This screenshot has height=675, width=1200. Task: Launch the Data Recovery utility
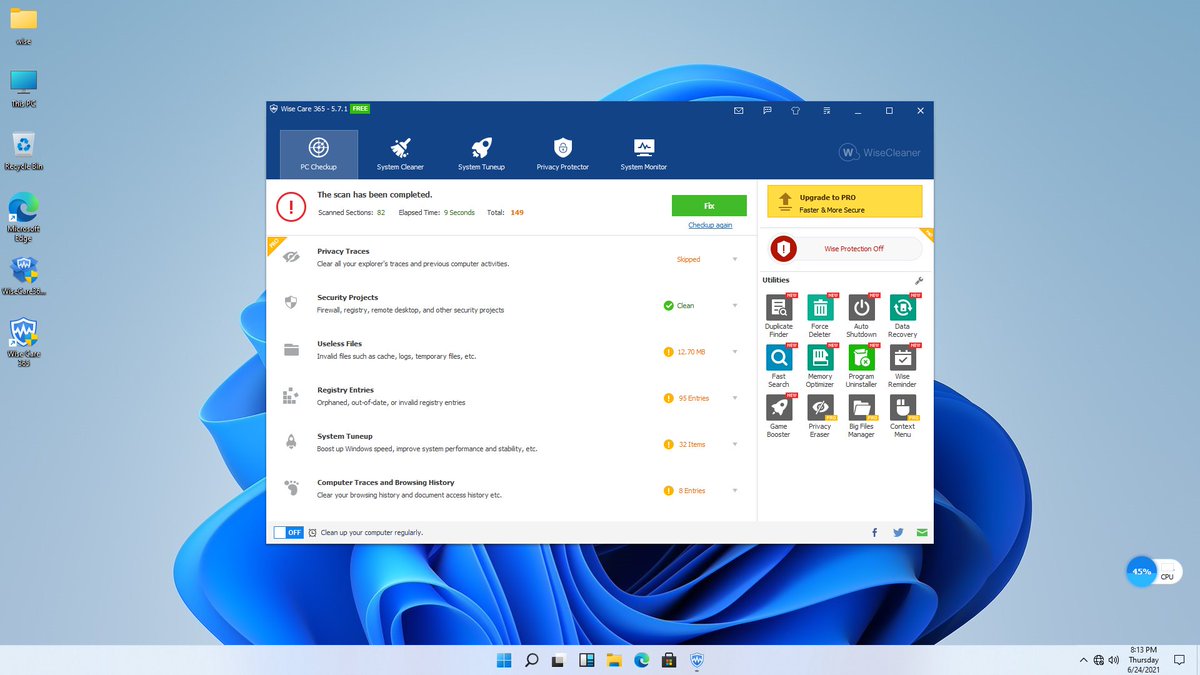point(902,316)
